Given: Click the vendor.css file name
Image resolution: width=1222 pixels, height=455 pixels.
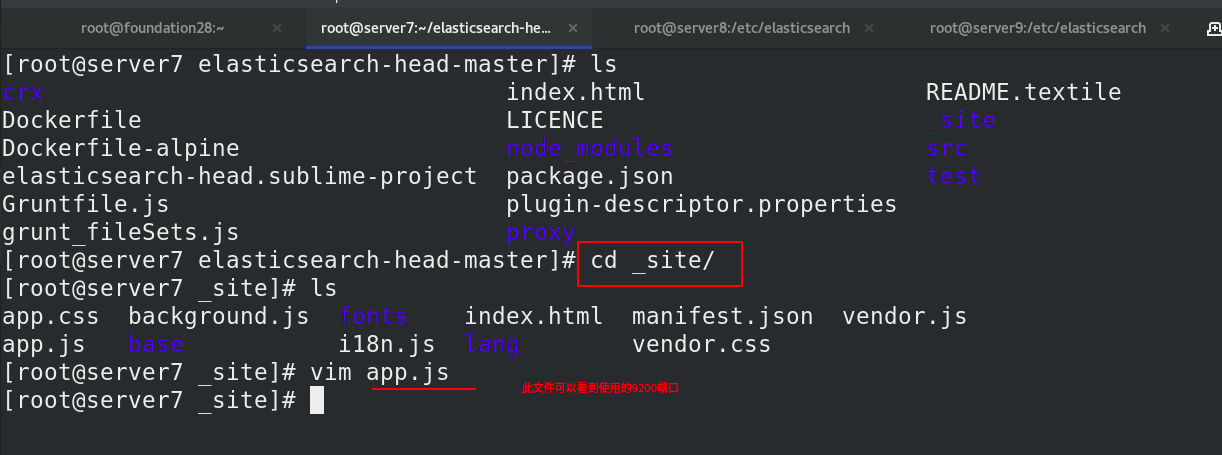Looking at the screenshot, I should 702,345.
